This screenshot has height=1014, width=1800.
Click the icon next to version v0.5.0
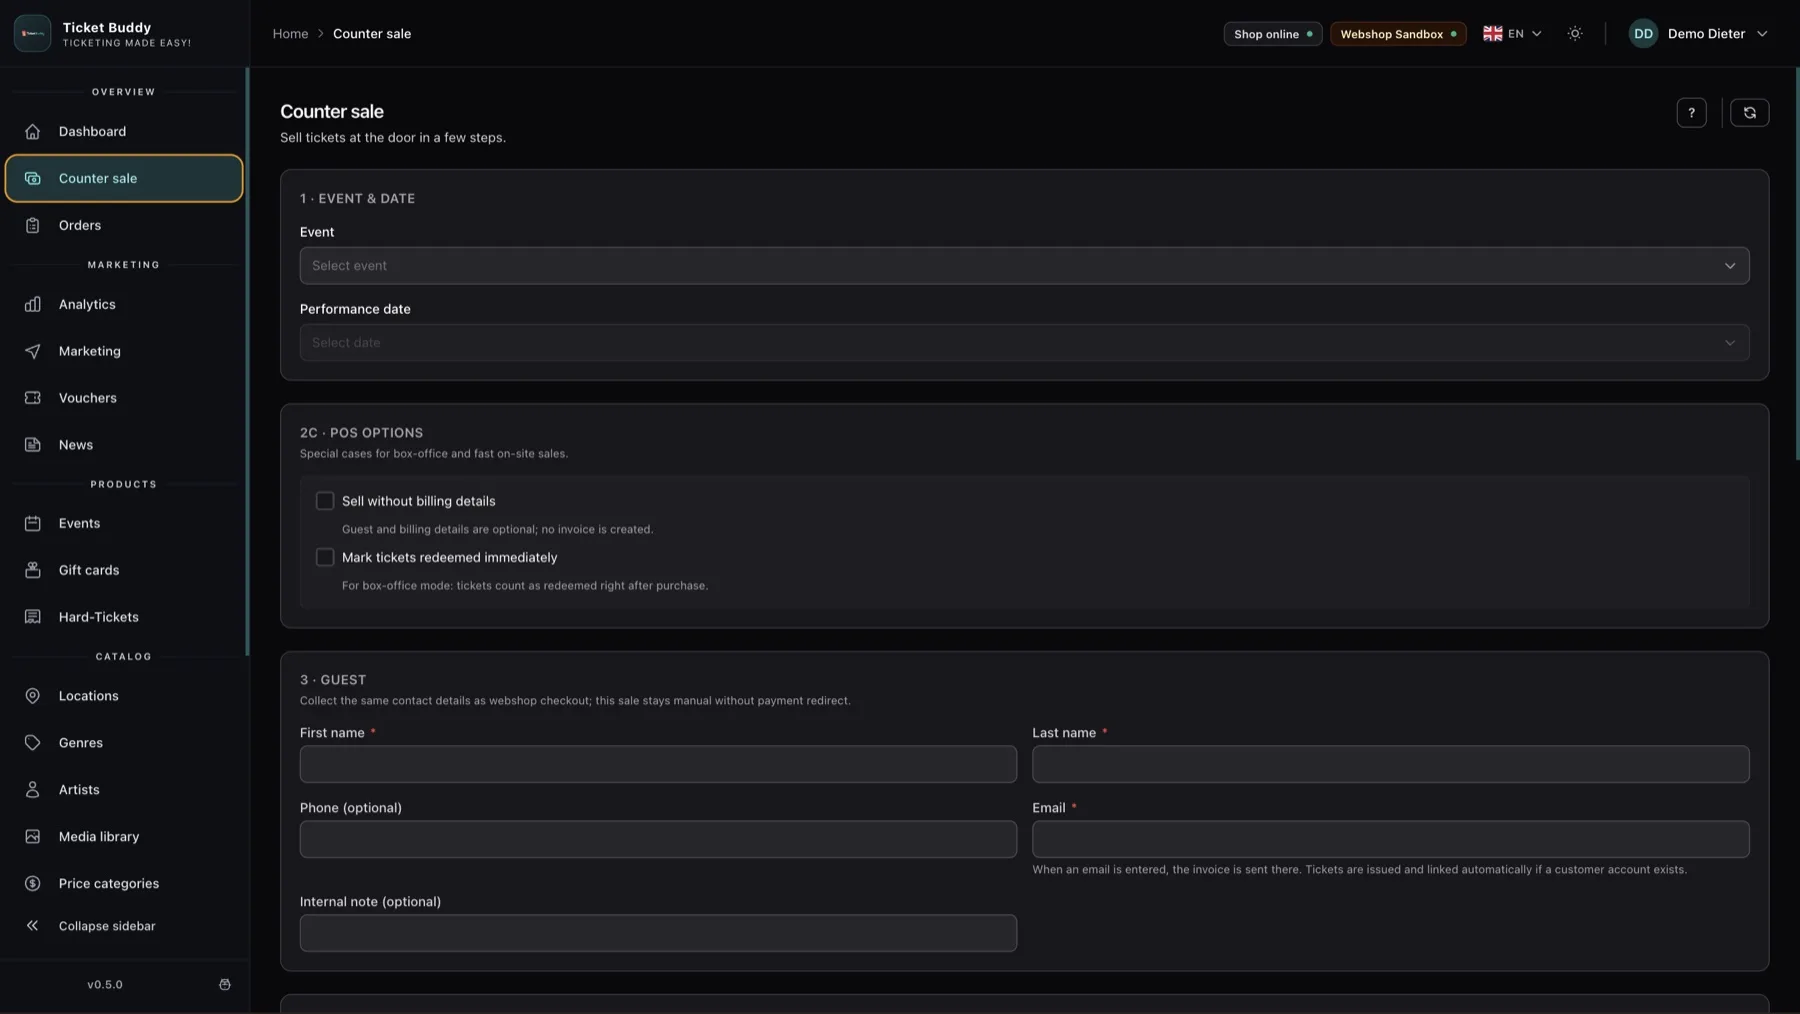225,985
